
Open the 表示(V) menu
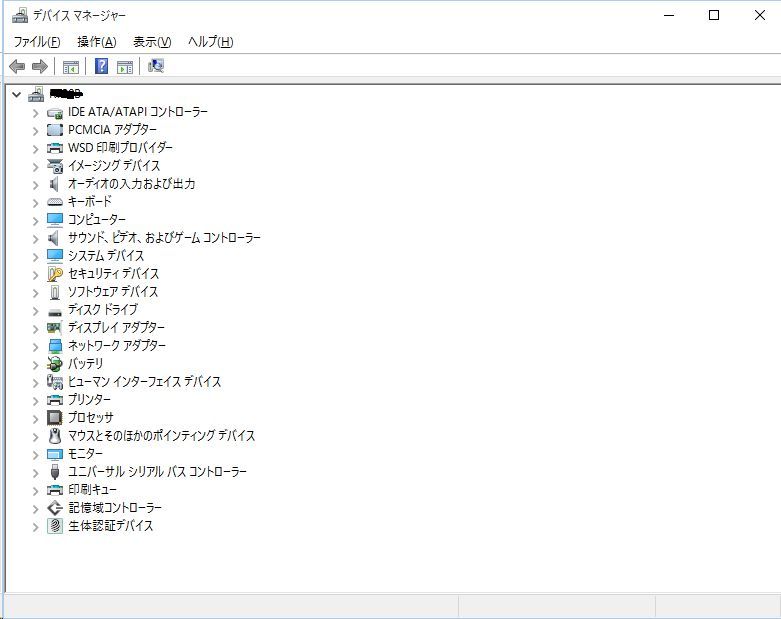point(152,41)
